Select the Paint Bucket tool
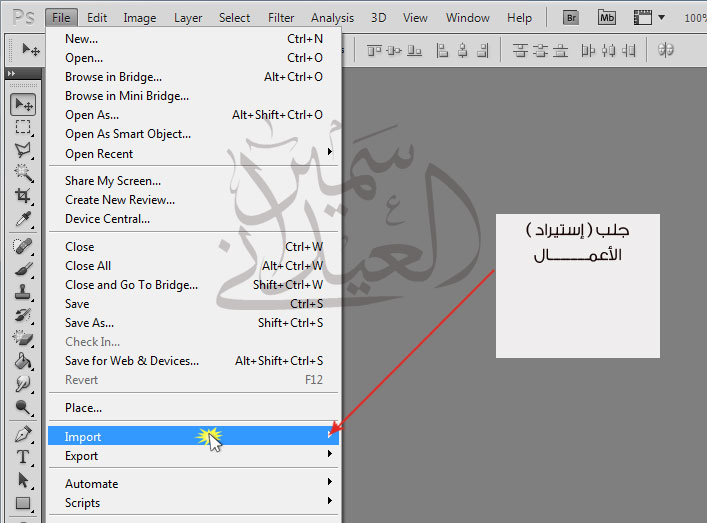The image size is (707, 523). tap(23, 361)
